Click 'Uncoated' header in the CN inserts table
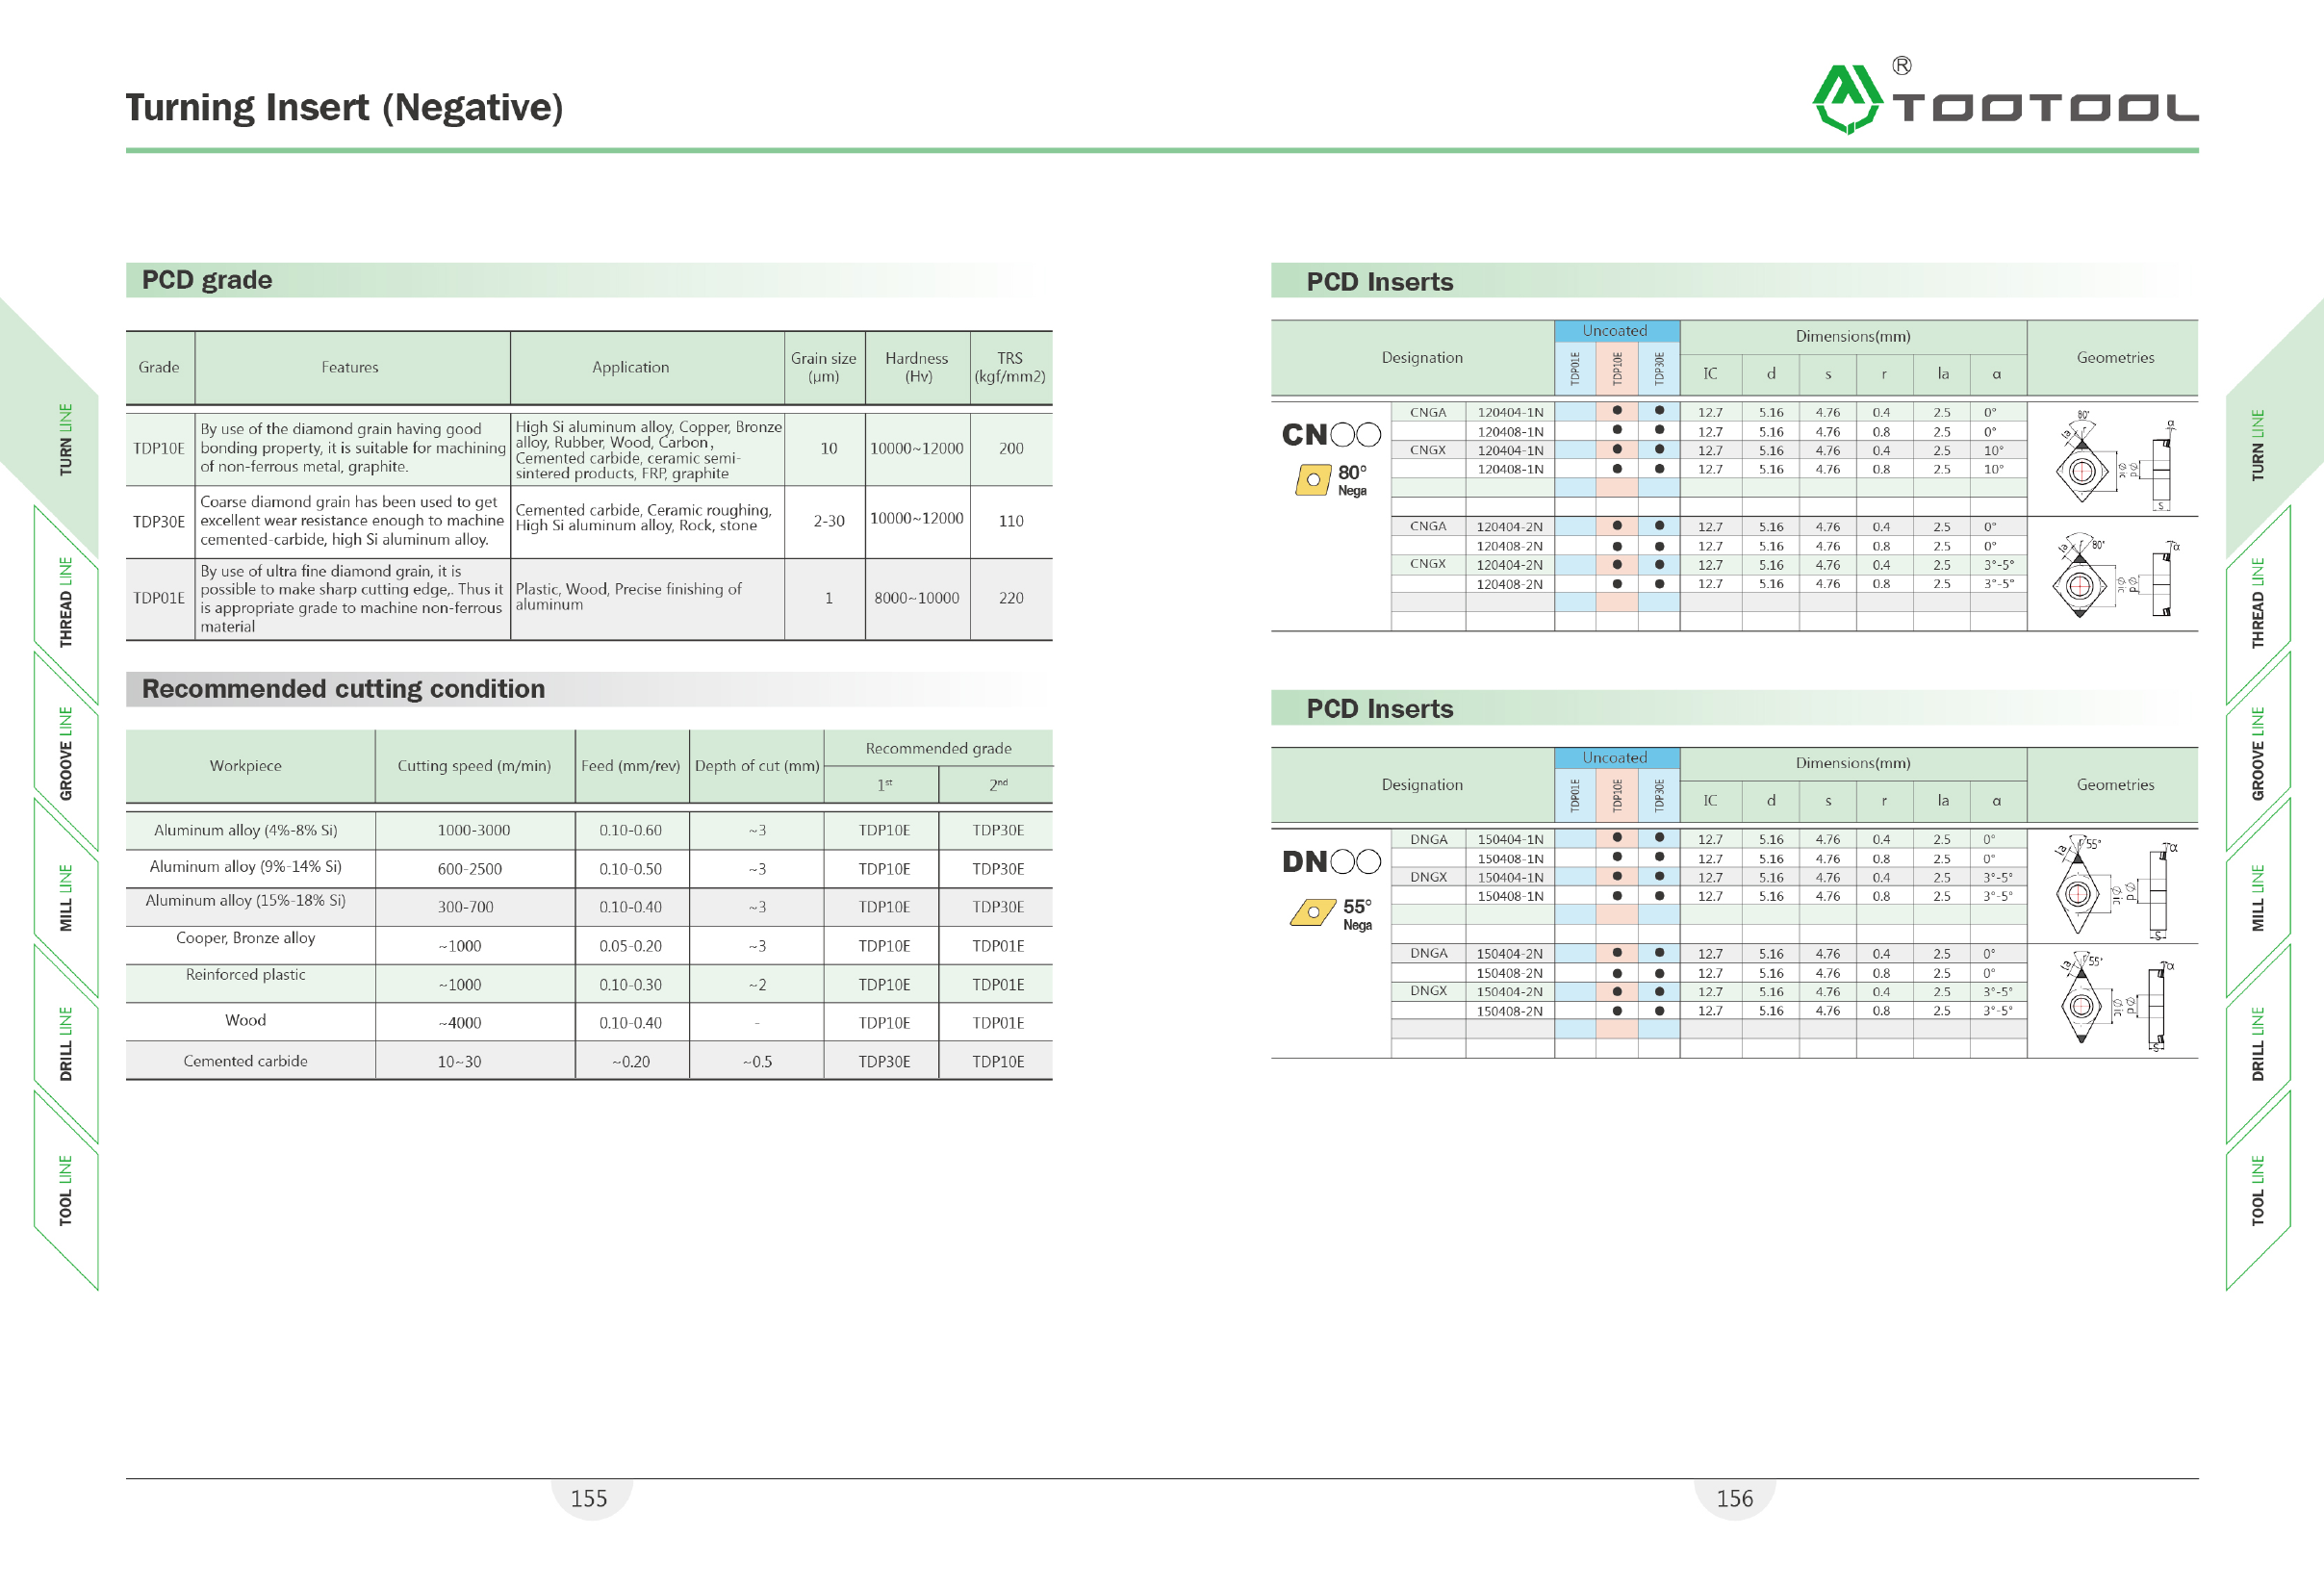This screenshot has height=1588, width=2324. pyautogui.click(x=1615, y=331)
